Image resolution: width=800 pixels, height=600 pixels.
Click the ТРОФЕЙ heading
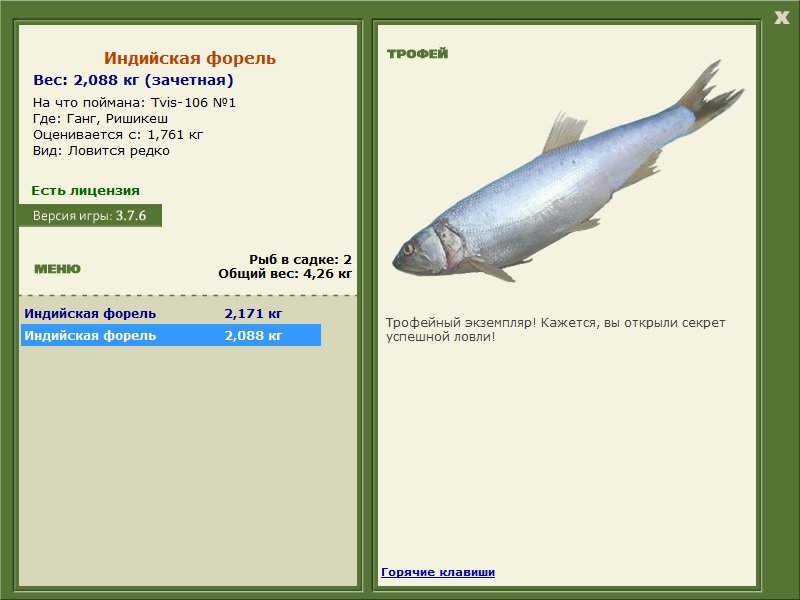coord(417,54)
